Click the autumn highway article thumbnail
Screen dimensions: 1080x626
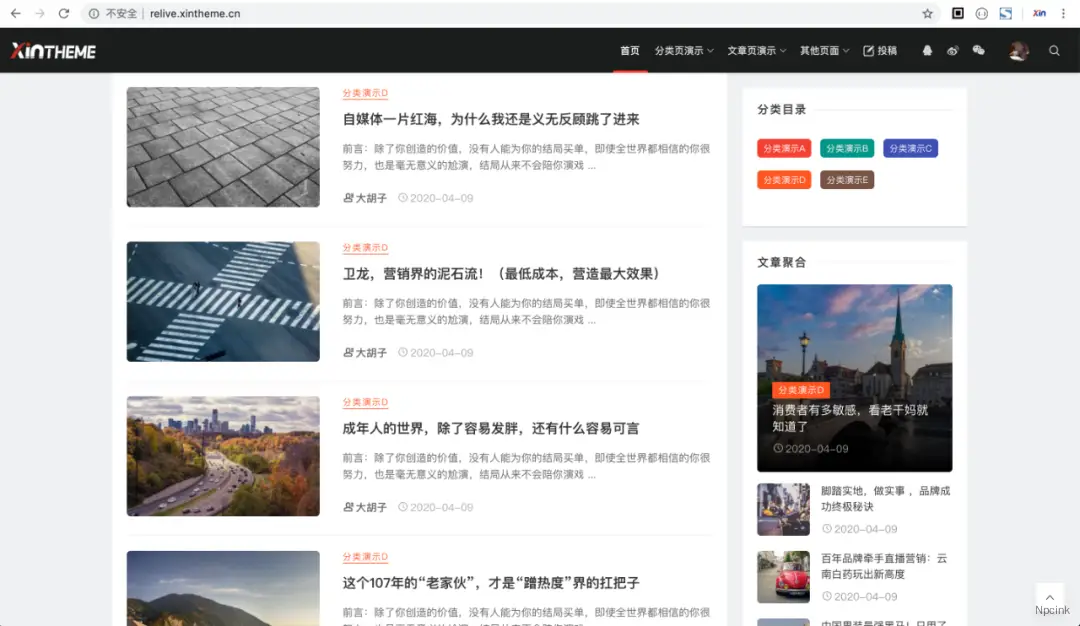click(x=223, y=456)
